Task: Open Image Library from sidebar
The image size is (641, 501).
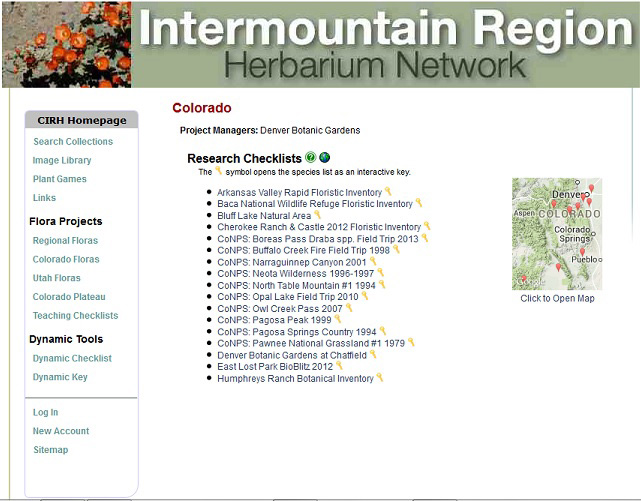Action: [x=62, y=160]
